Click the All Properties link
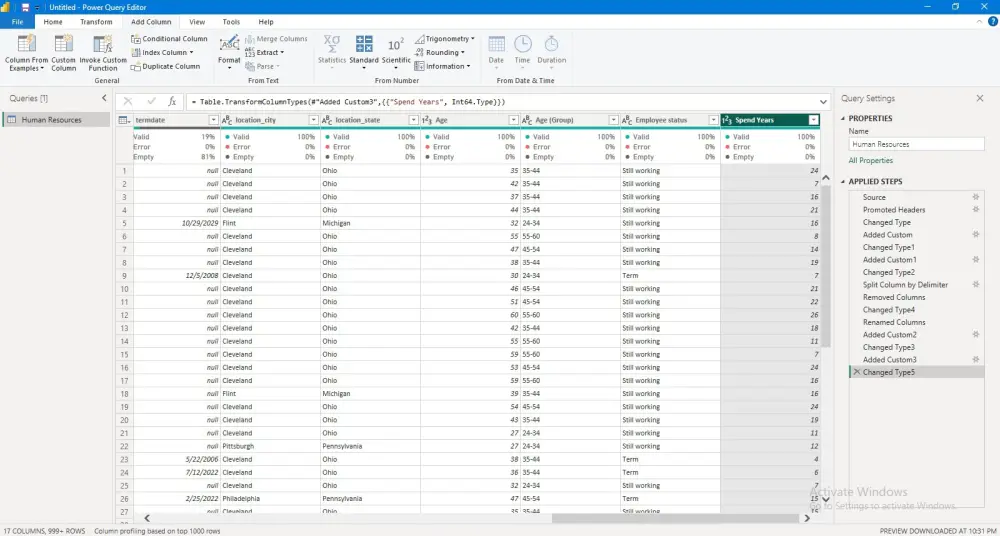The image size is (1000, 536). coord(871,161)
